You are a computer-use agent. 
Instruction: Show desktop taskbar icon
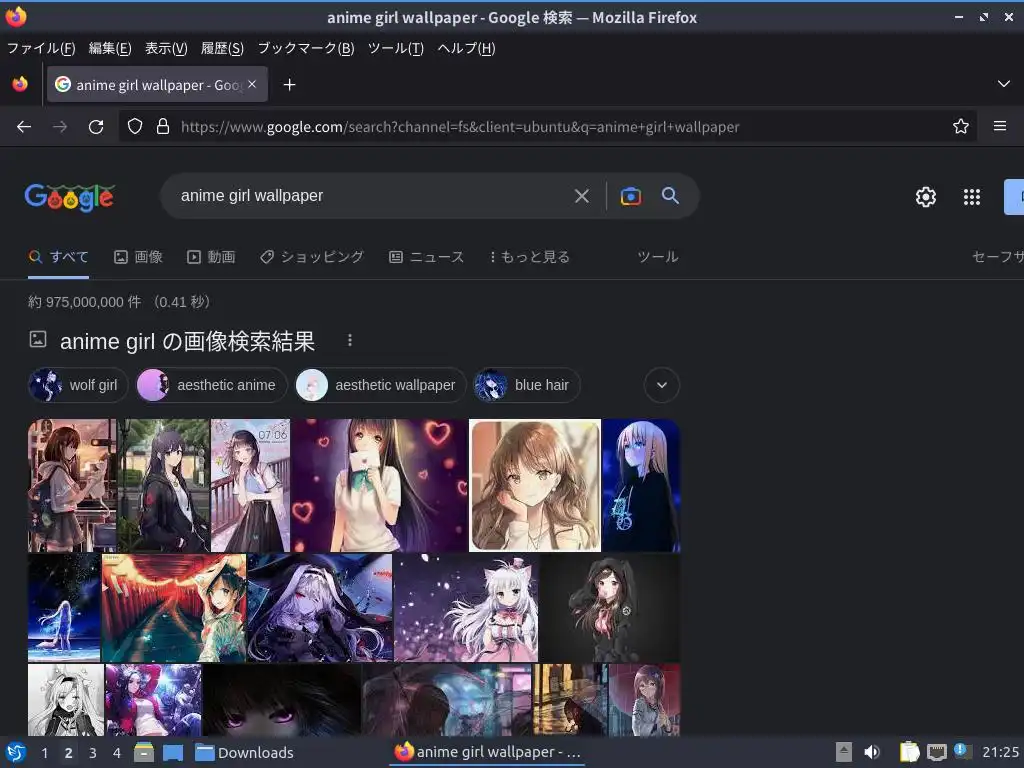tap(172, 752)
